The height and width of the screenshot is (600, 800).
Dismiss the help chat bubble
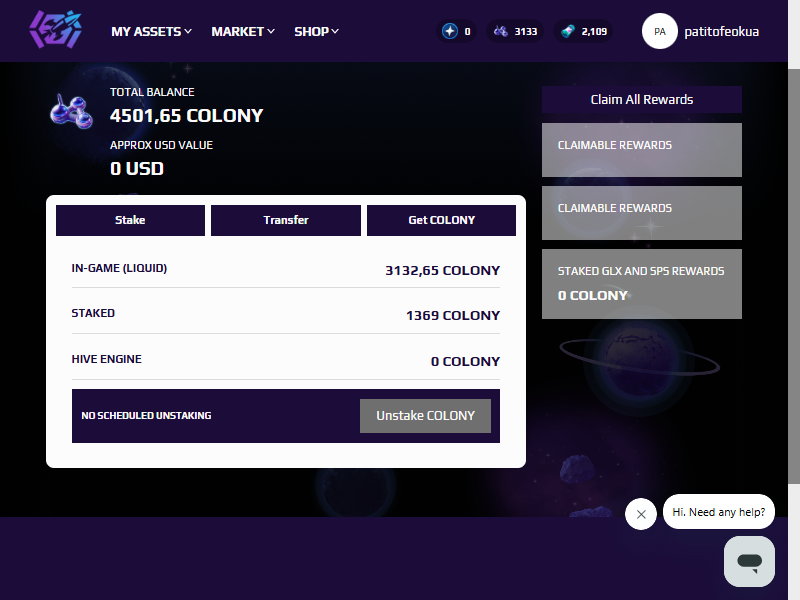tap(641, 514)
